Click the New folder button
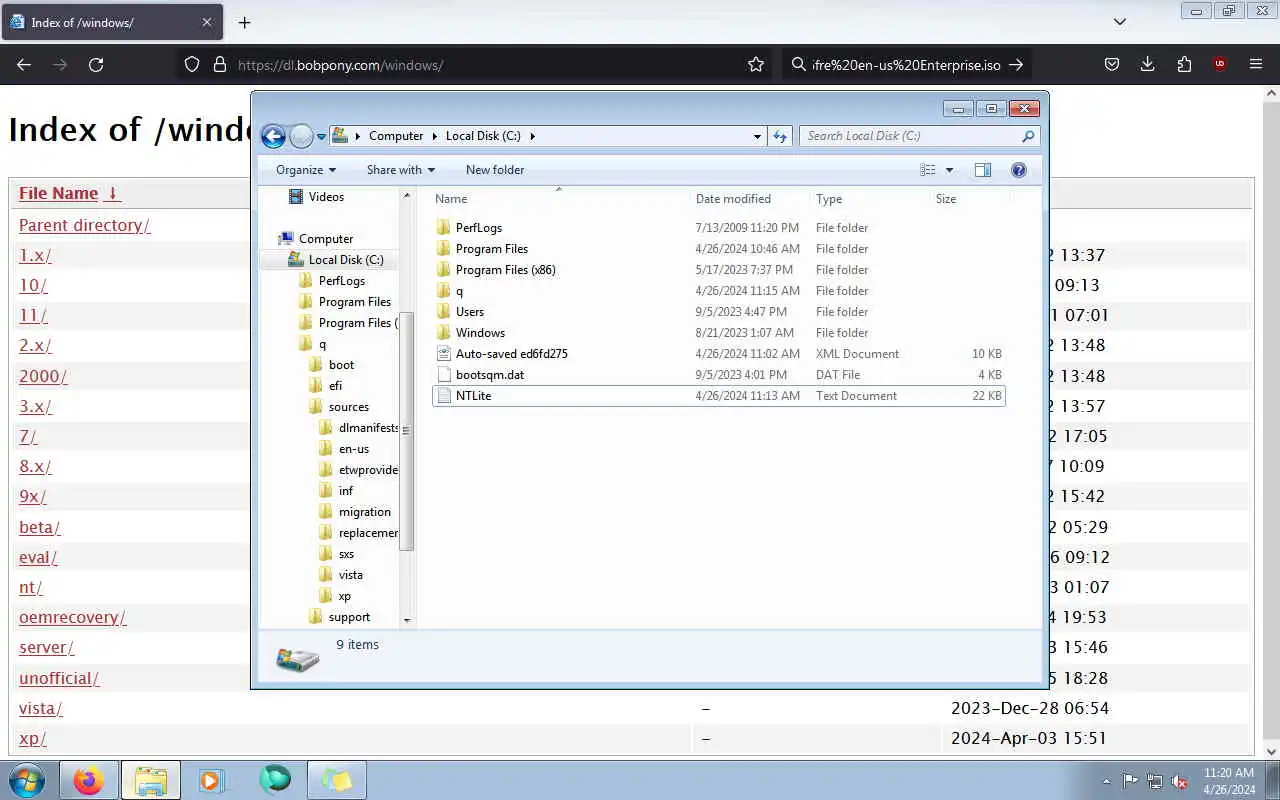Viewport: 1280px width, 800px height. click(x=495, y=170)
